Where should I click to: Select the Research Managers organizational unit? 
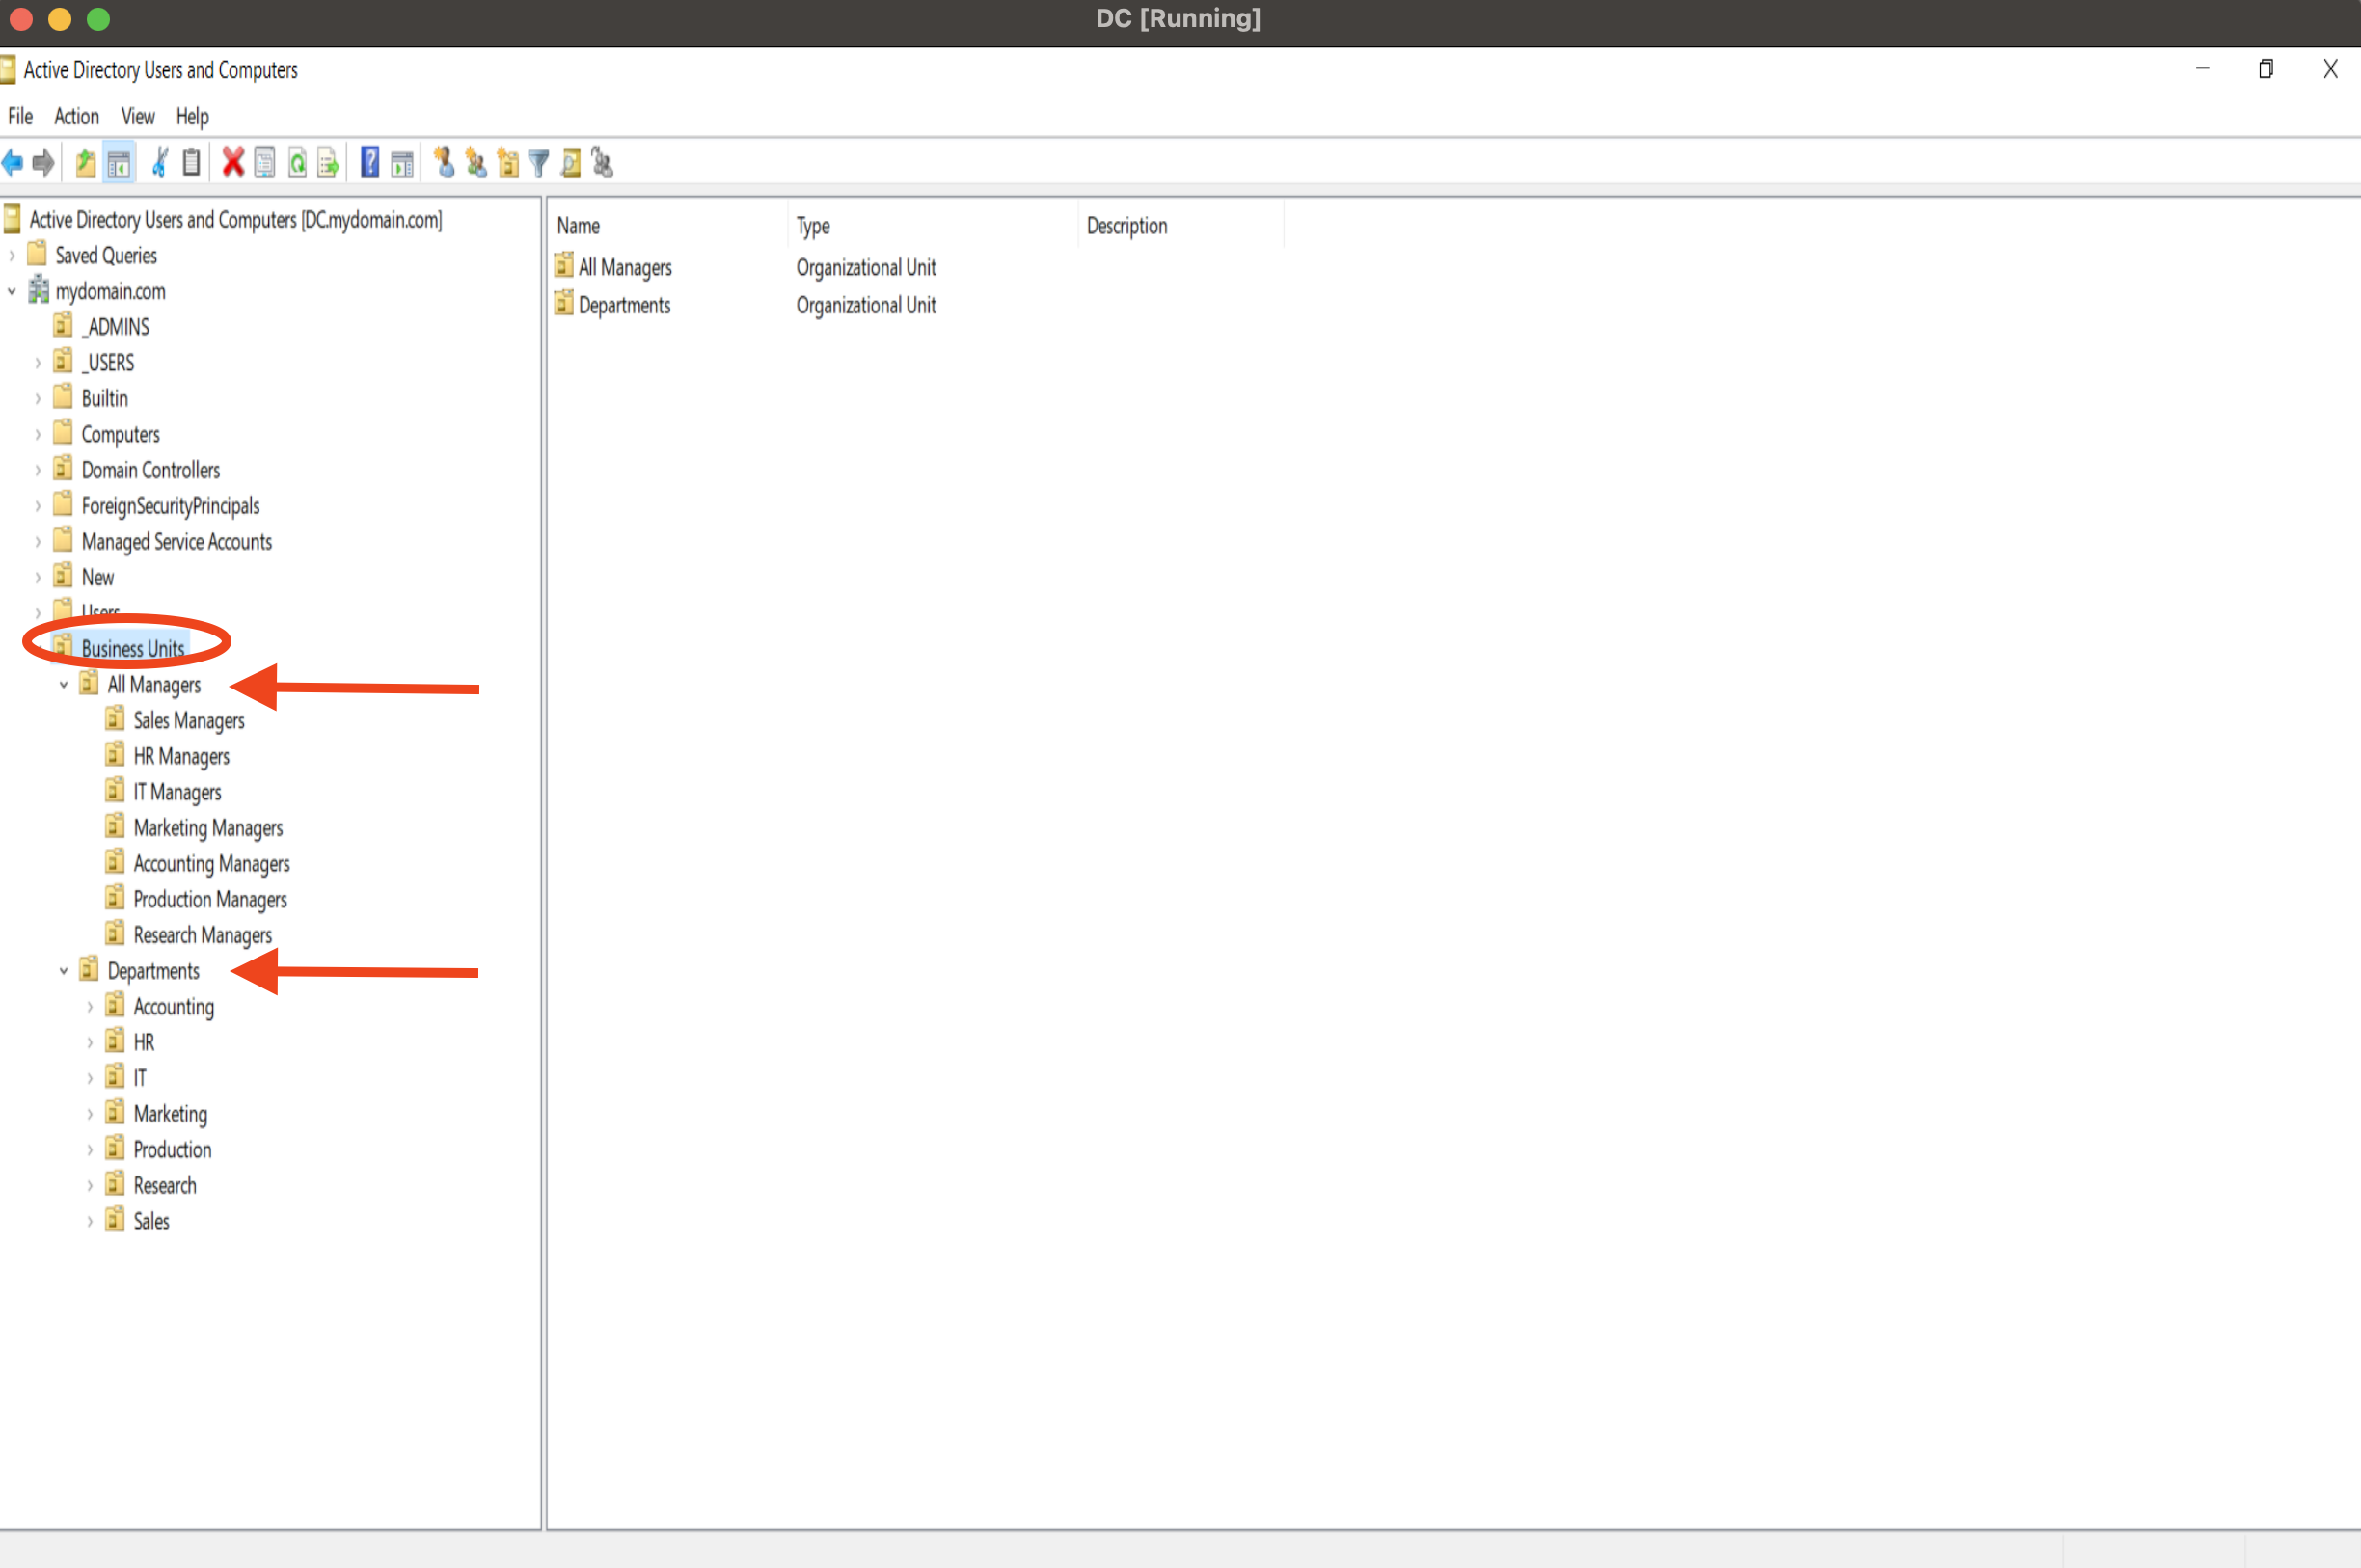tap(202, 934)
